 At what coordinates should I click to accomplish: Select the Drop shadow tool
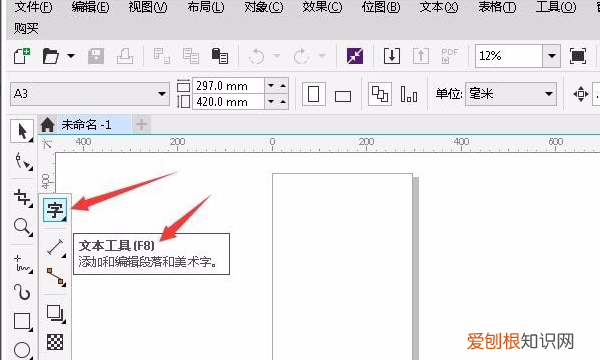pos(56,314)
